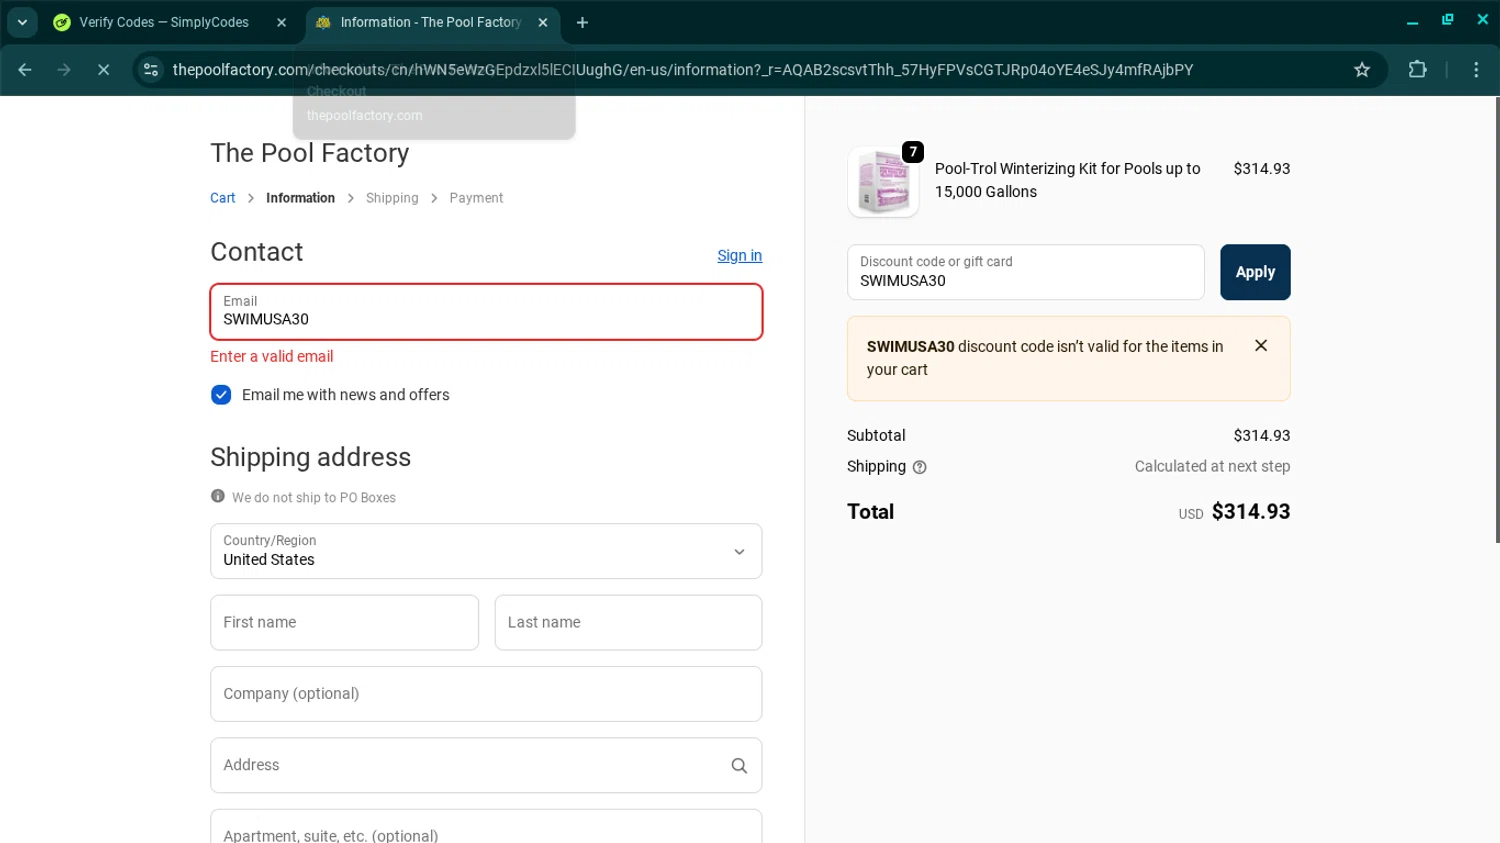The width and height of the screenshot is (1500, 843).
Task: Open Chrome three-dot menu
Action: 1476,70
